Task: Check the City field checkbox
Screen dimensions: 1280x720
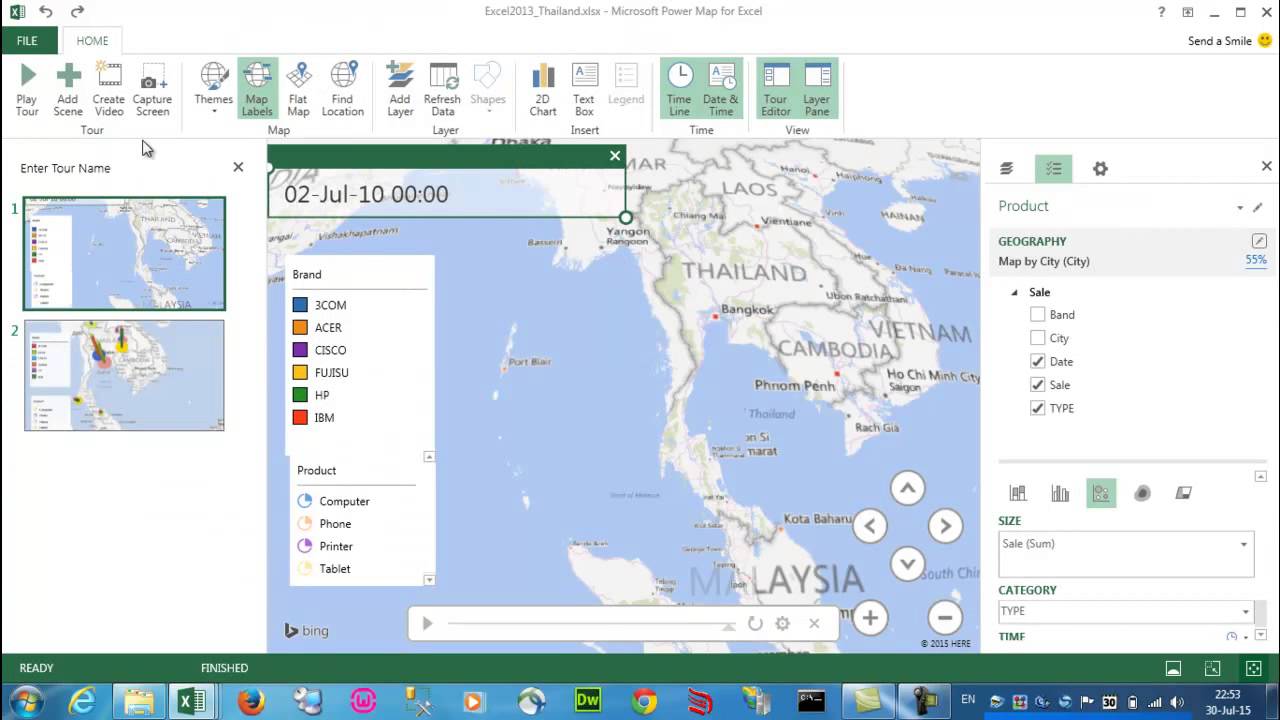Action: coord(1037,338)
